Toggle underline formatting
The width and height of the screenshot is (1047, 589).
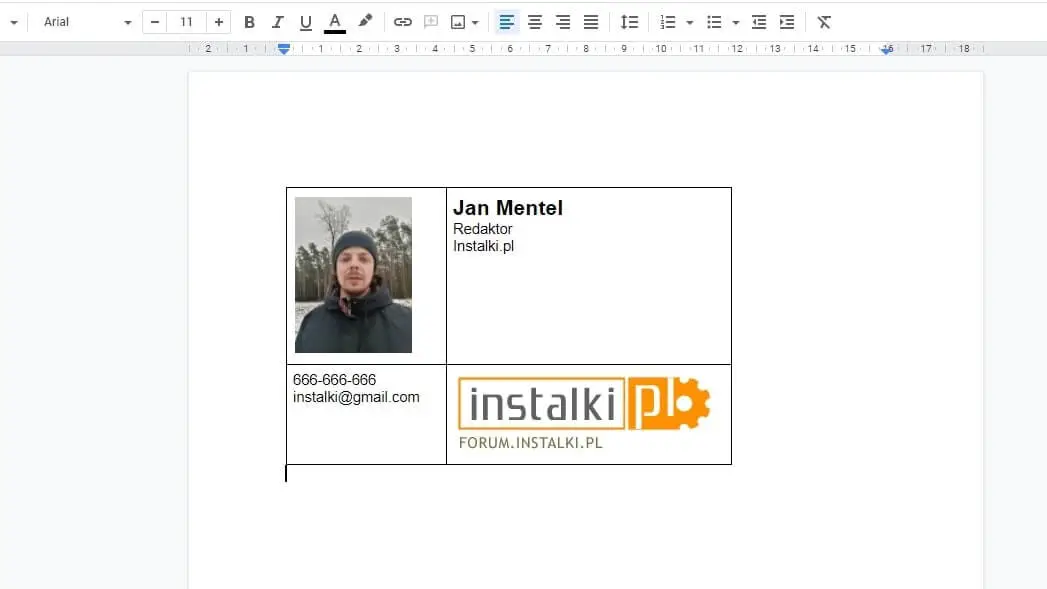coord(306,22)
